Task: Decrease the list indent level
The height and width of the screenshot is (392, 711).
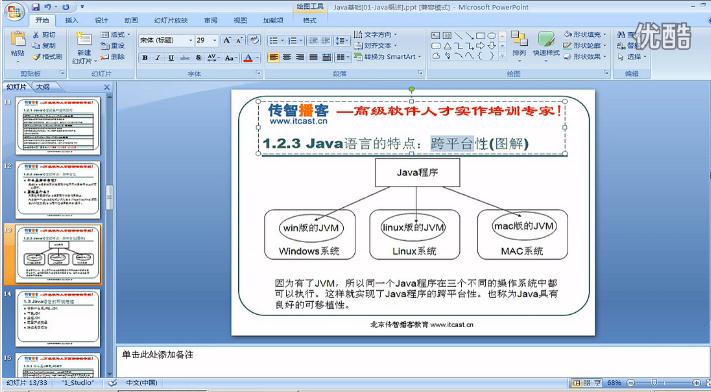Action: coord(313,41)
